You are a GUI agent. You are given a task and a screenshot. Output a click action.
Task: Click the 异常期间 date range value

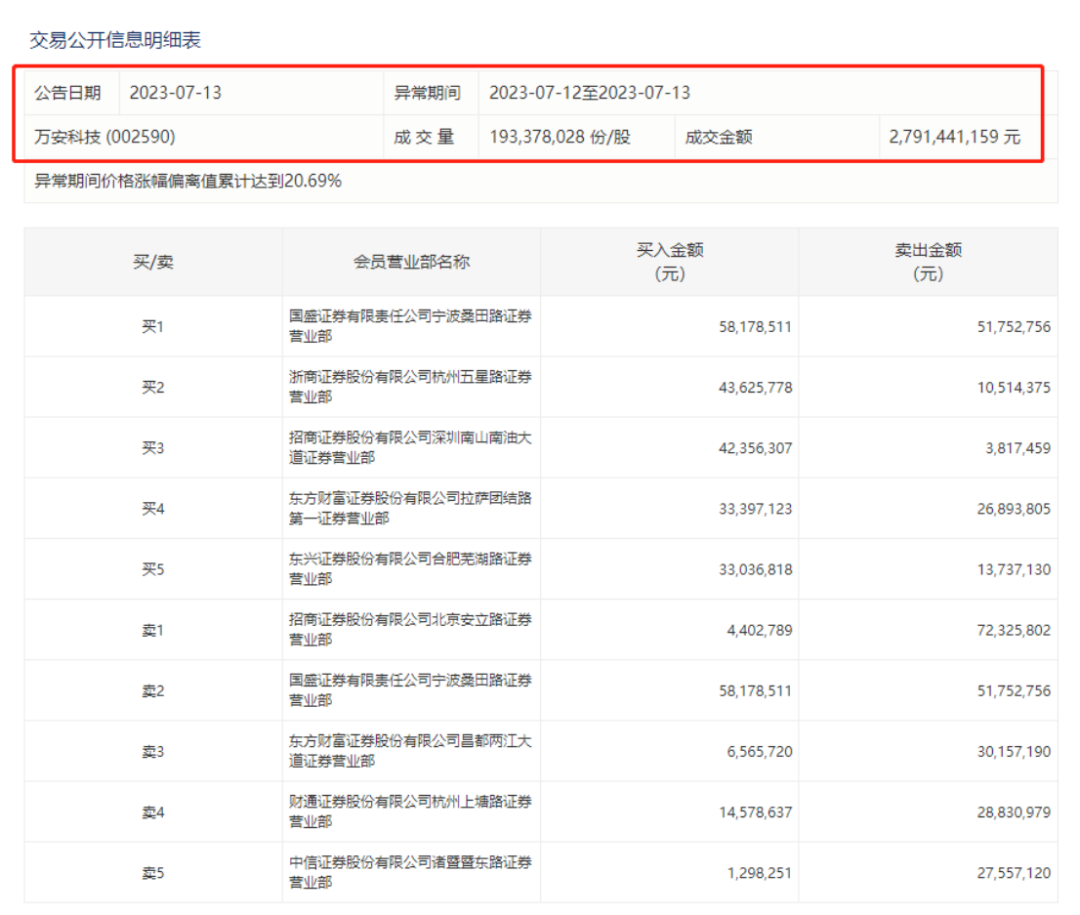589,93
